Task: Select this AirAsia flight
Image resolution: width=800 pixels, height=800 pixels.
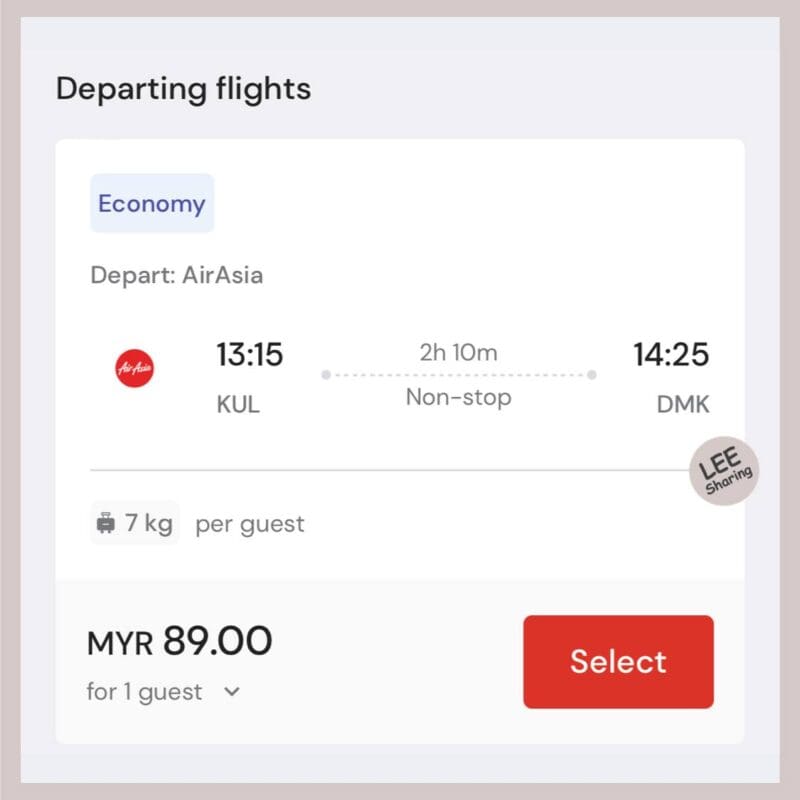Action: 618,662
